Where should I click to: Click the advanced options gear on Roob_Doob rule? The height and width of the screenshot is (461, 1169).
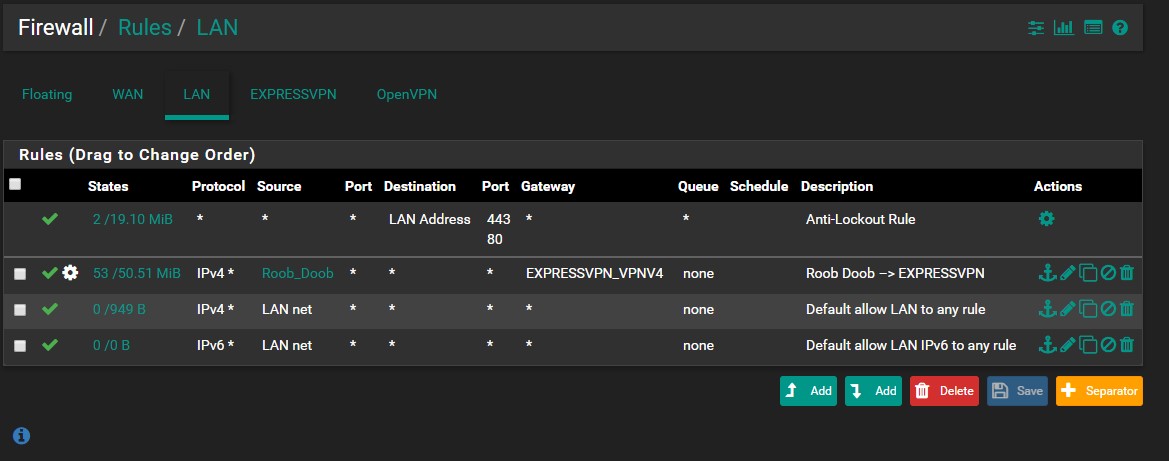pos(70,273)
